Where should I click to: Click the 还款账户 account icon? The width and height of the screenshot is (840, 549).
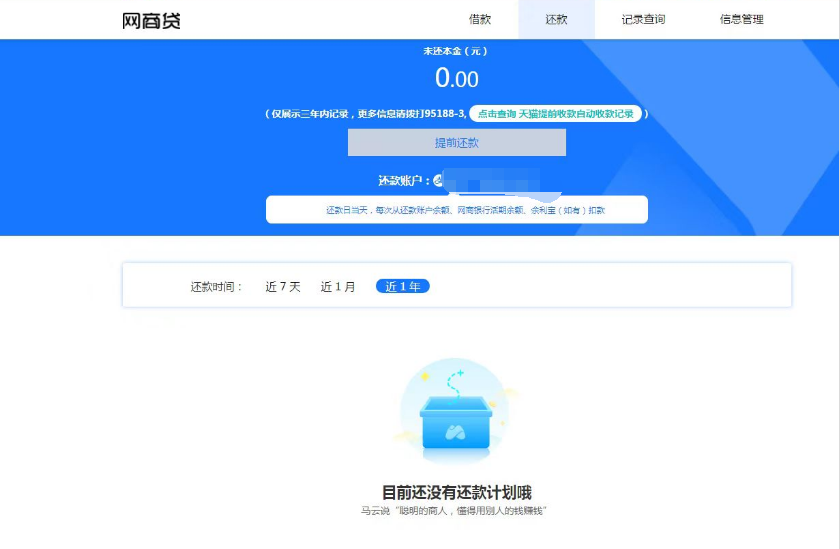click(x=438, y=181)
